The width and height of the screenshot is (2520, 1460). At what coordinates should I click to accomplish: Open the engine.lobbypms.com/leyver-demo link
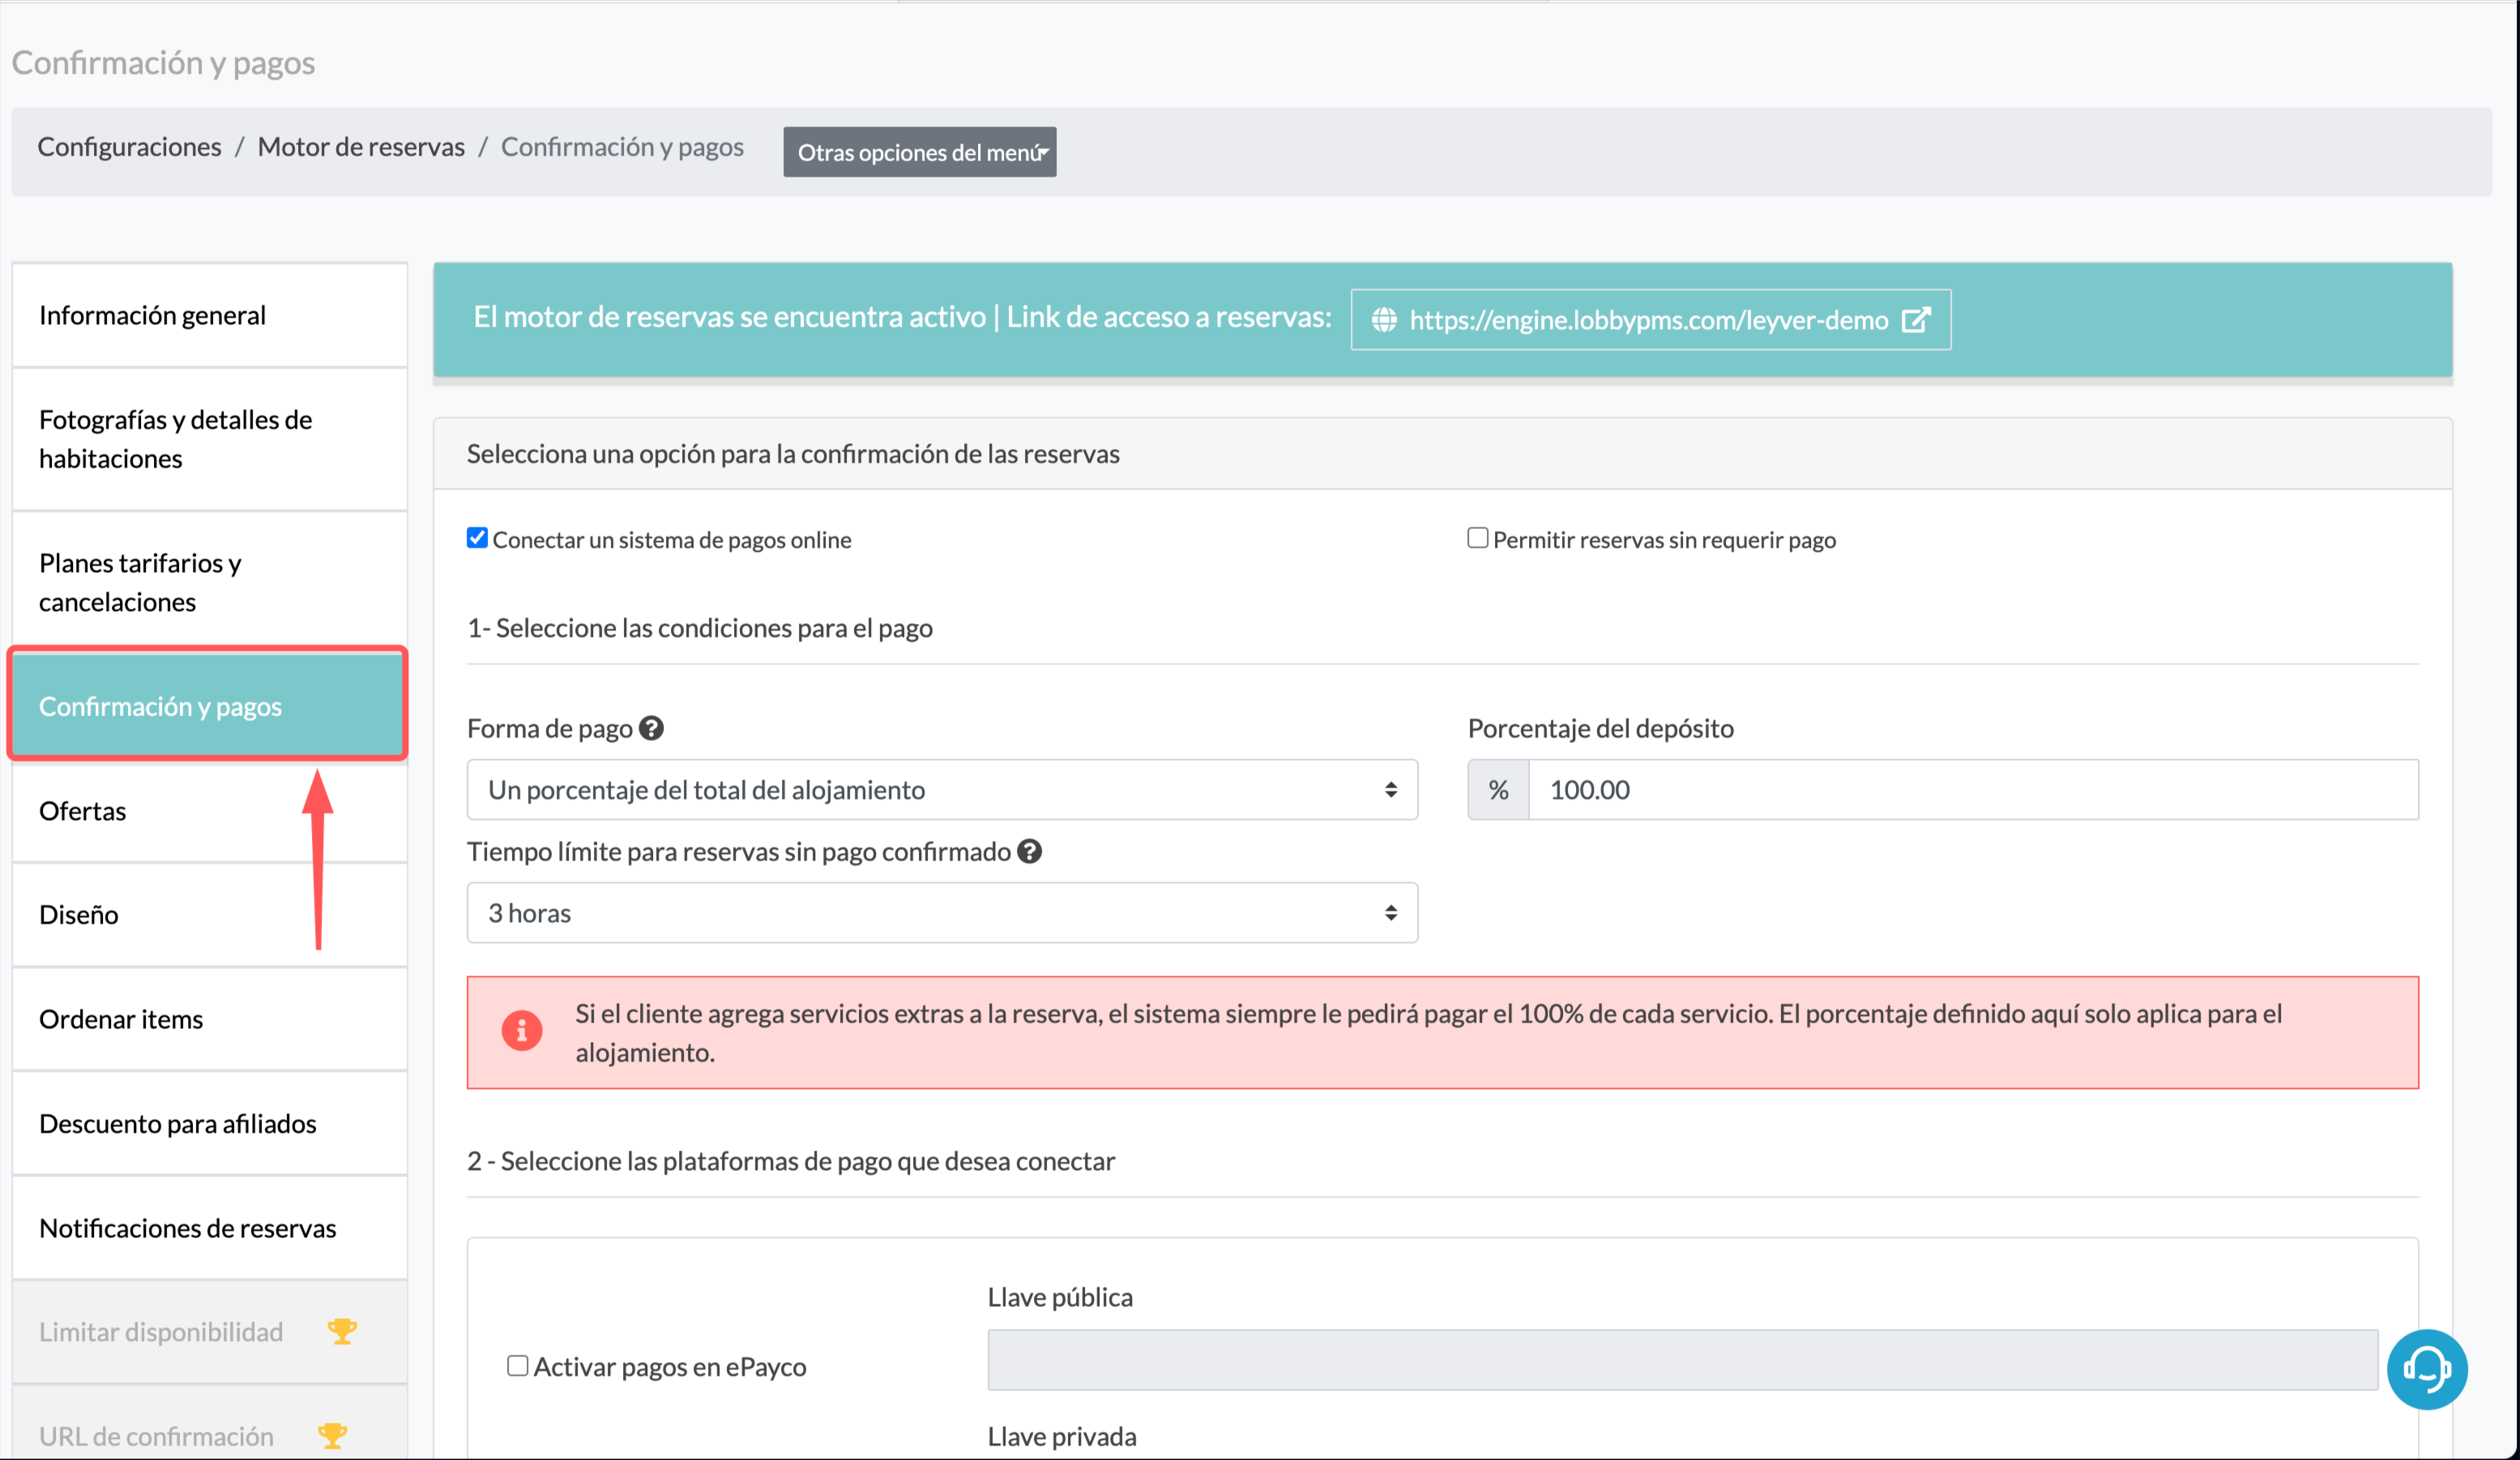click(x=1650, y=320)
